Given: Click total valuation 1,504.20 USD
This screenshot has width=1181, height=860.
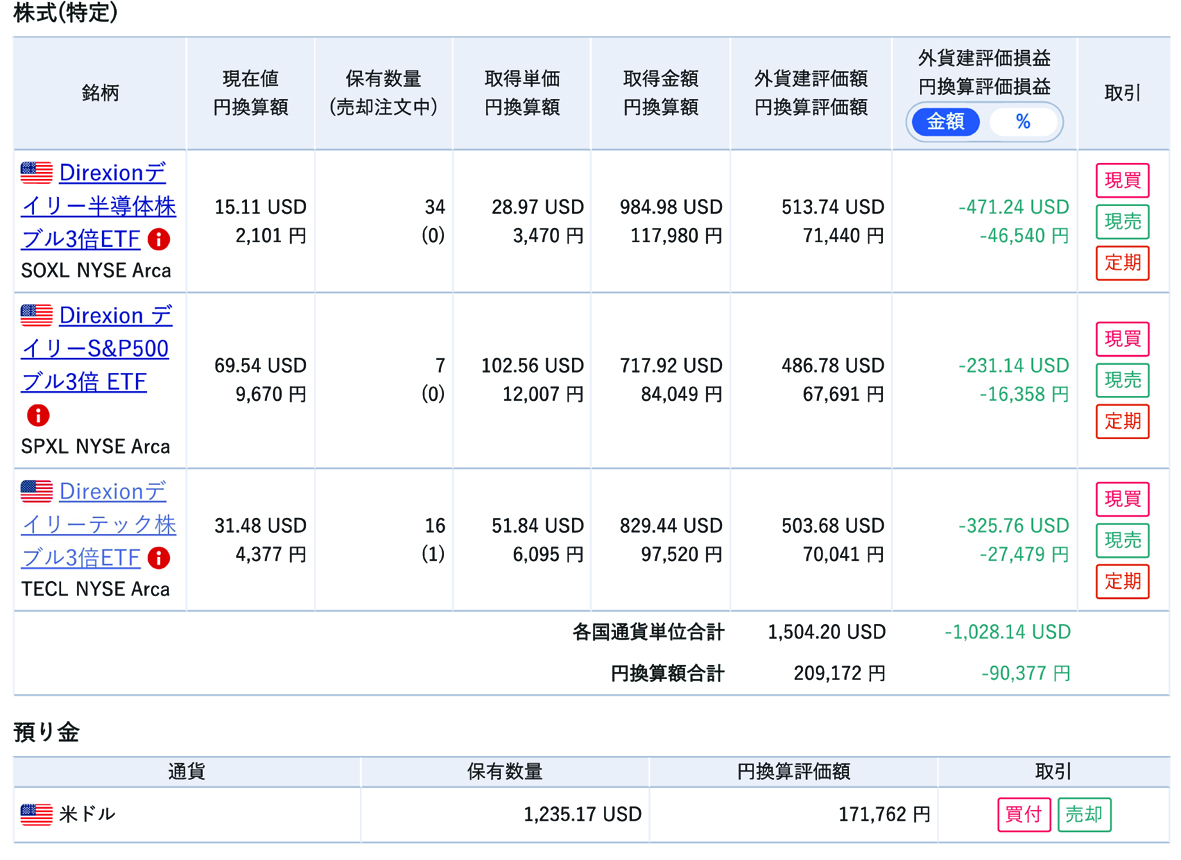Looking at the screenshot, I should [826, 632].
